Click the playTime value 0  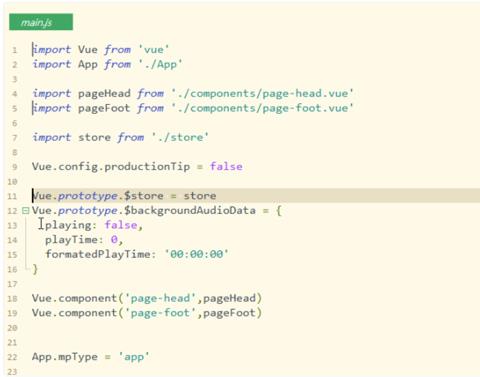pyautogui.click(x=114, y=240)
